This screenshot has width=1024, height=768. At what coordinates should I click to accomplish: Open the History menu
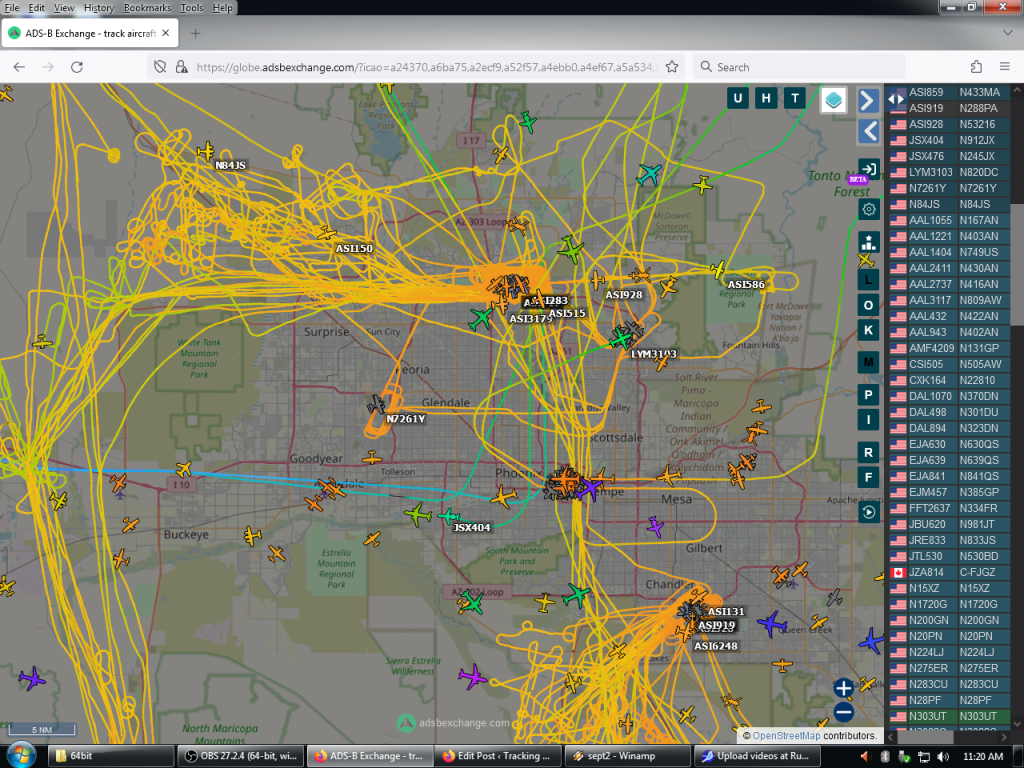[99, 8]
